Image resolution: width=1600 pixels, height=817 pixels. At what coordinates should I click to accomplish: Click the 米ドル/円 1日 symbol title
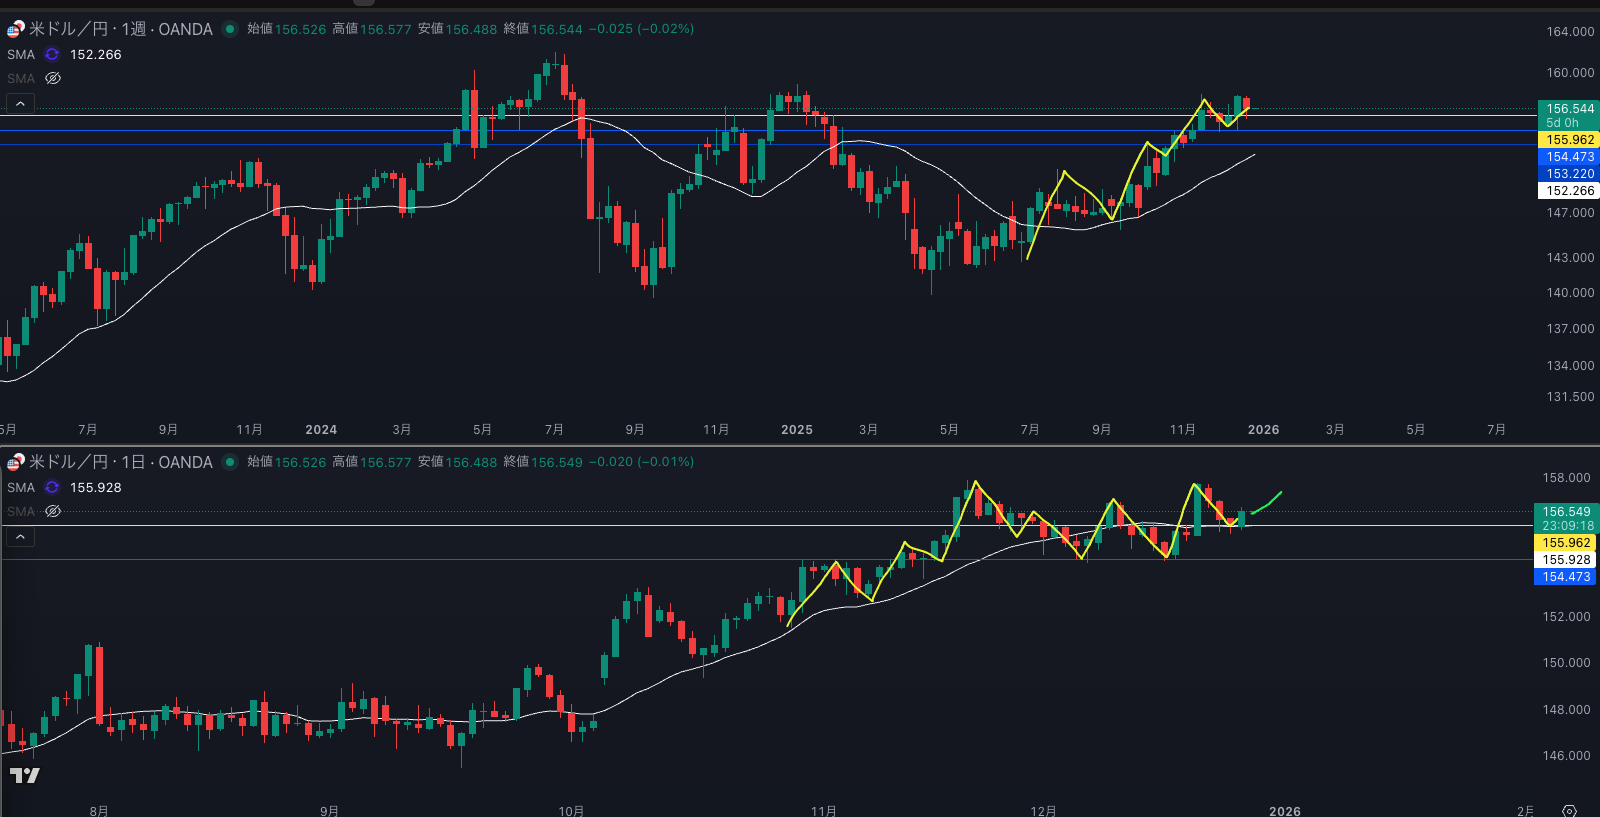(x=120, y=462)
